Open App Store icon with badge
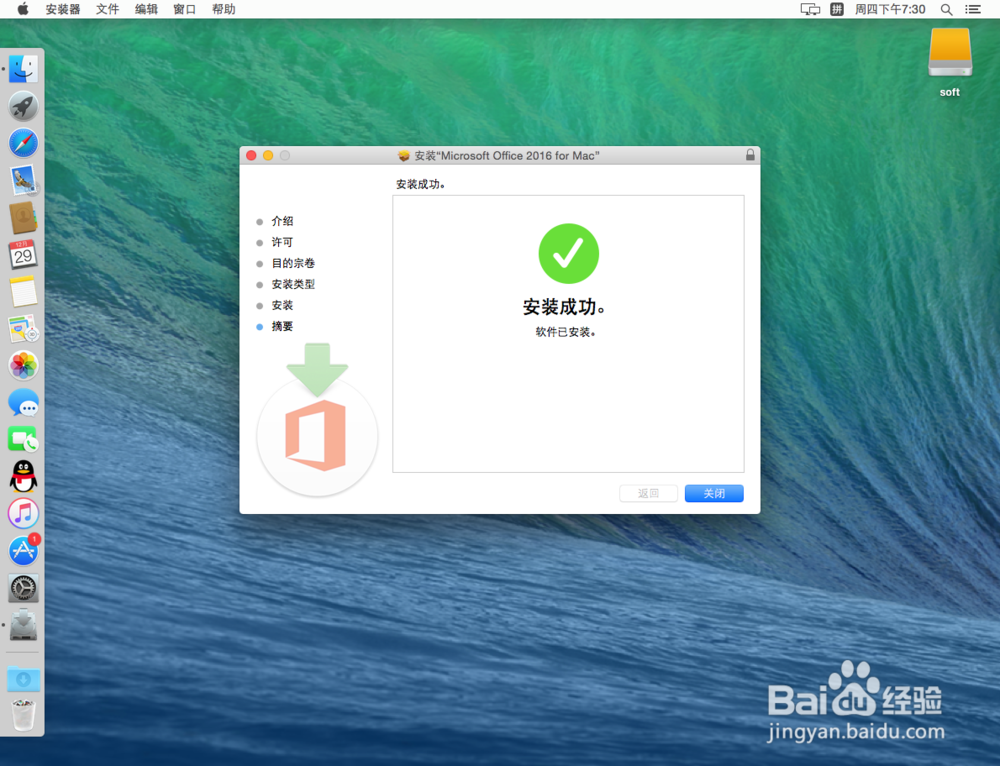 coord(24,550)
